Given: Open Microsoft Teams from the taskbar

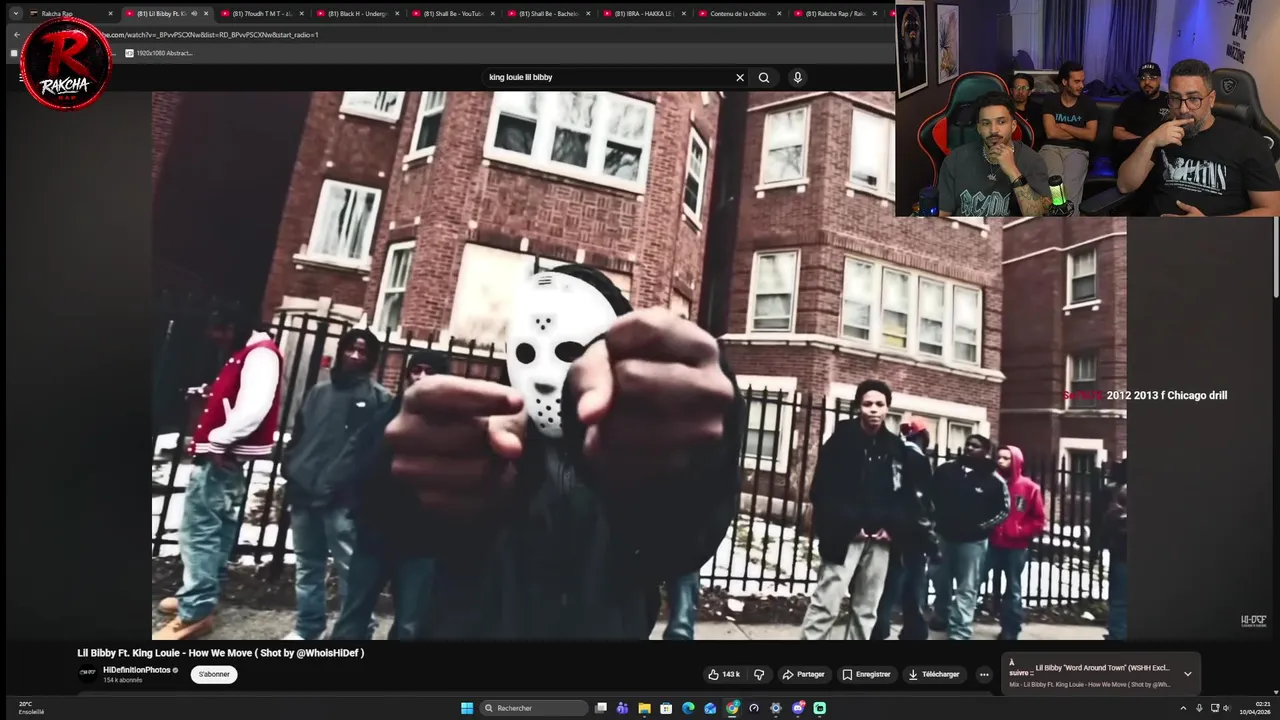Looking at the screenshot, I should click(622, 708).
